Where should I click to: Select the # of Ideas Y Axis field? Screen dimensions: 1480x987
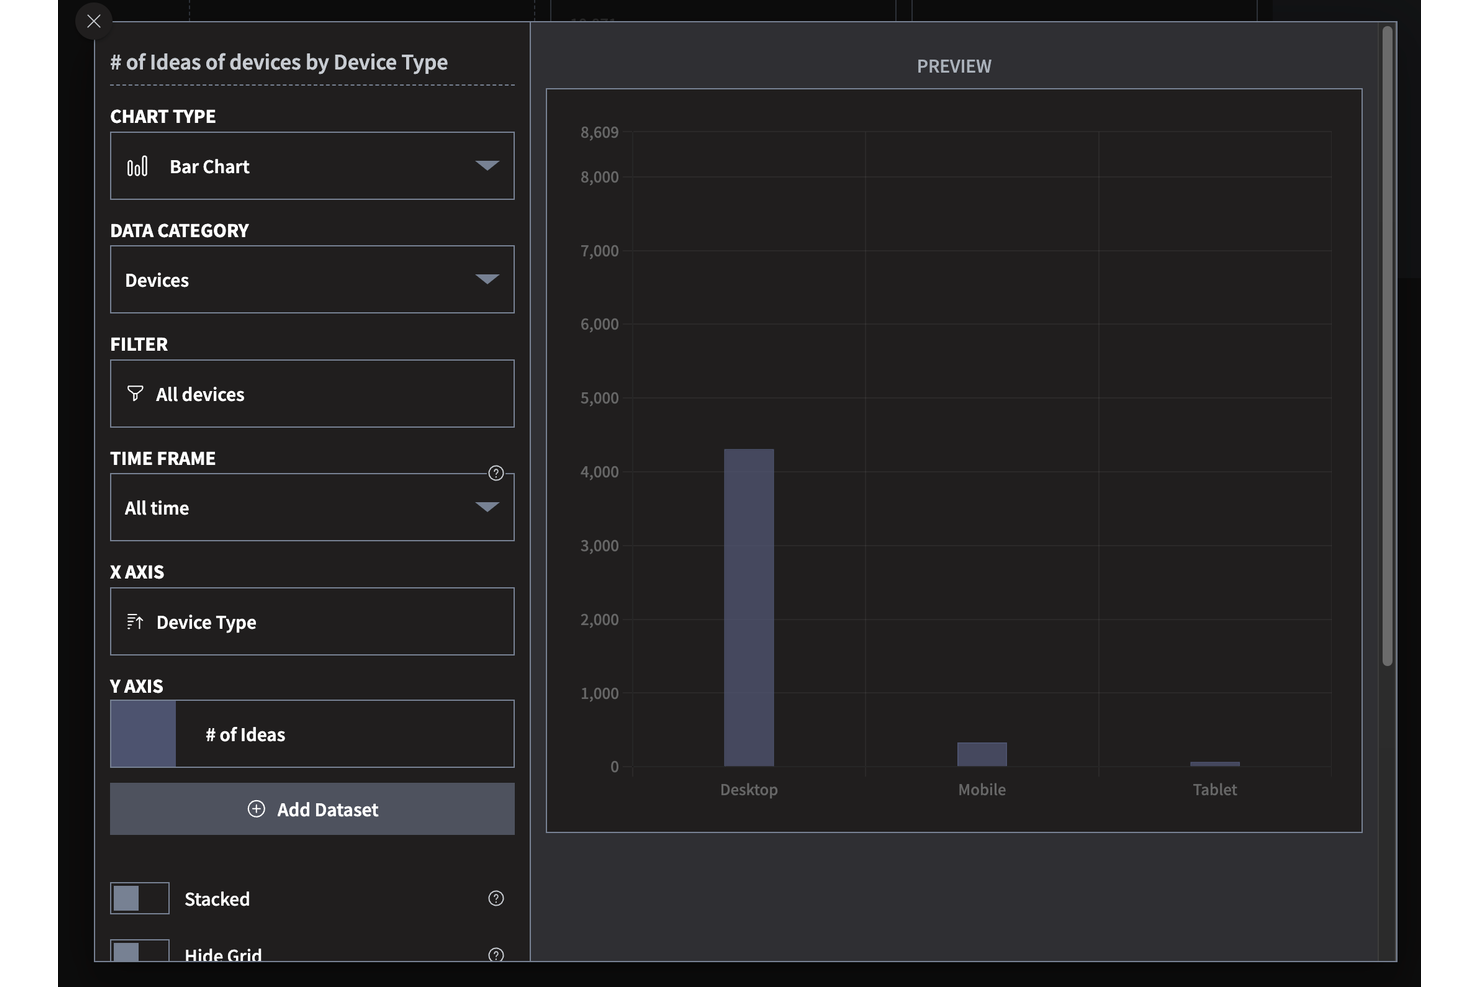tap(345, 734)
